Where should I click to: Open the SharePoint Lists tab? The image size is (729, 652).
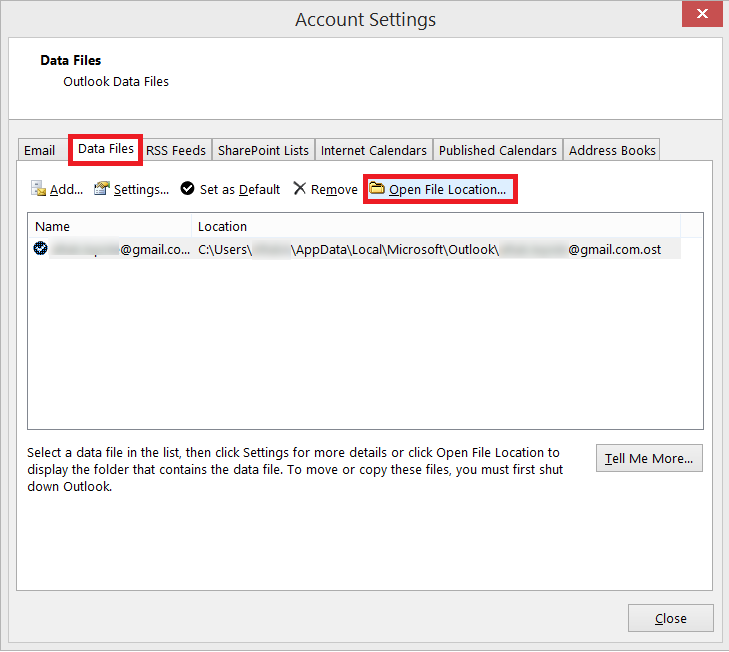coord(263,150)
